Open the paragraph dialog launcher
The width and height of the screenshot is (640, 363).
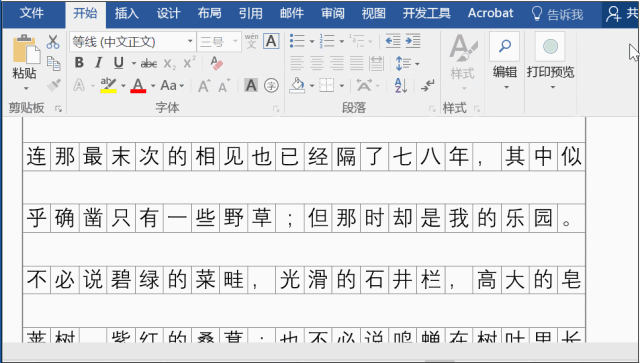pos(432,109)
